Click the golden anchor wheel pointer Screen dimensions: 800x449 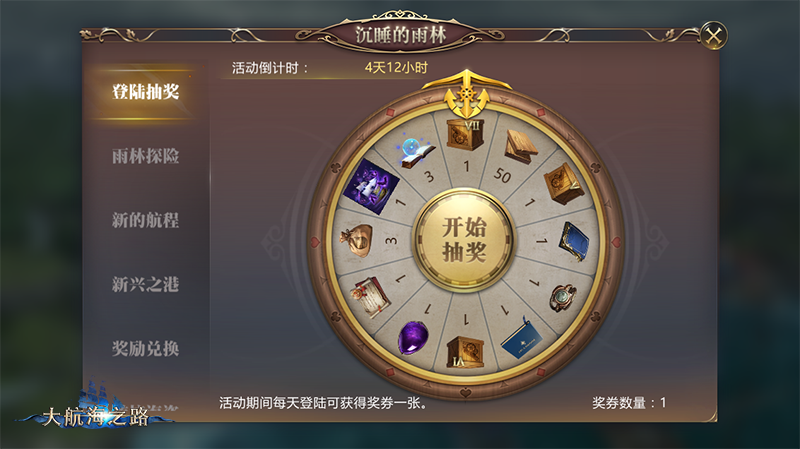466,94
